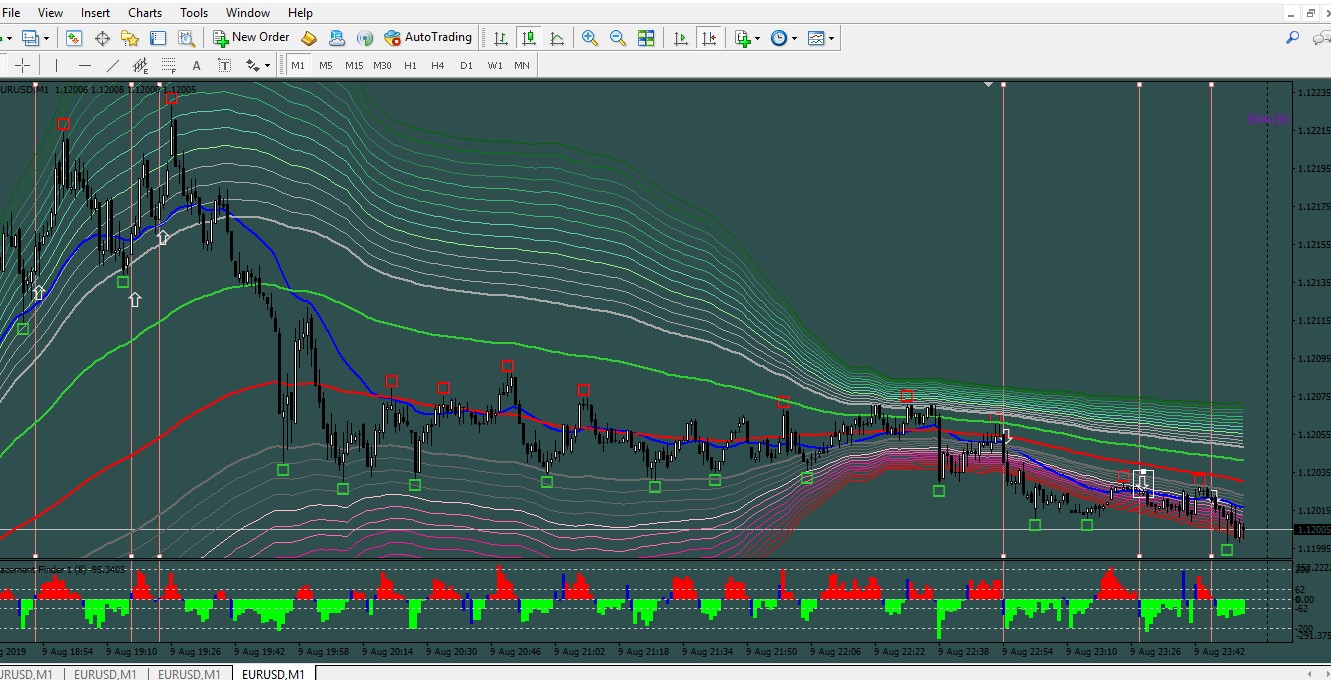
Task: Open the Profiles toolbar icon
Action: click(30, 38)
